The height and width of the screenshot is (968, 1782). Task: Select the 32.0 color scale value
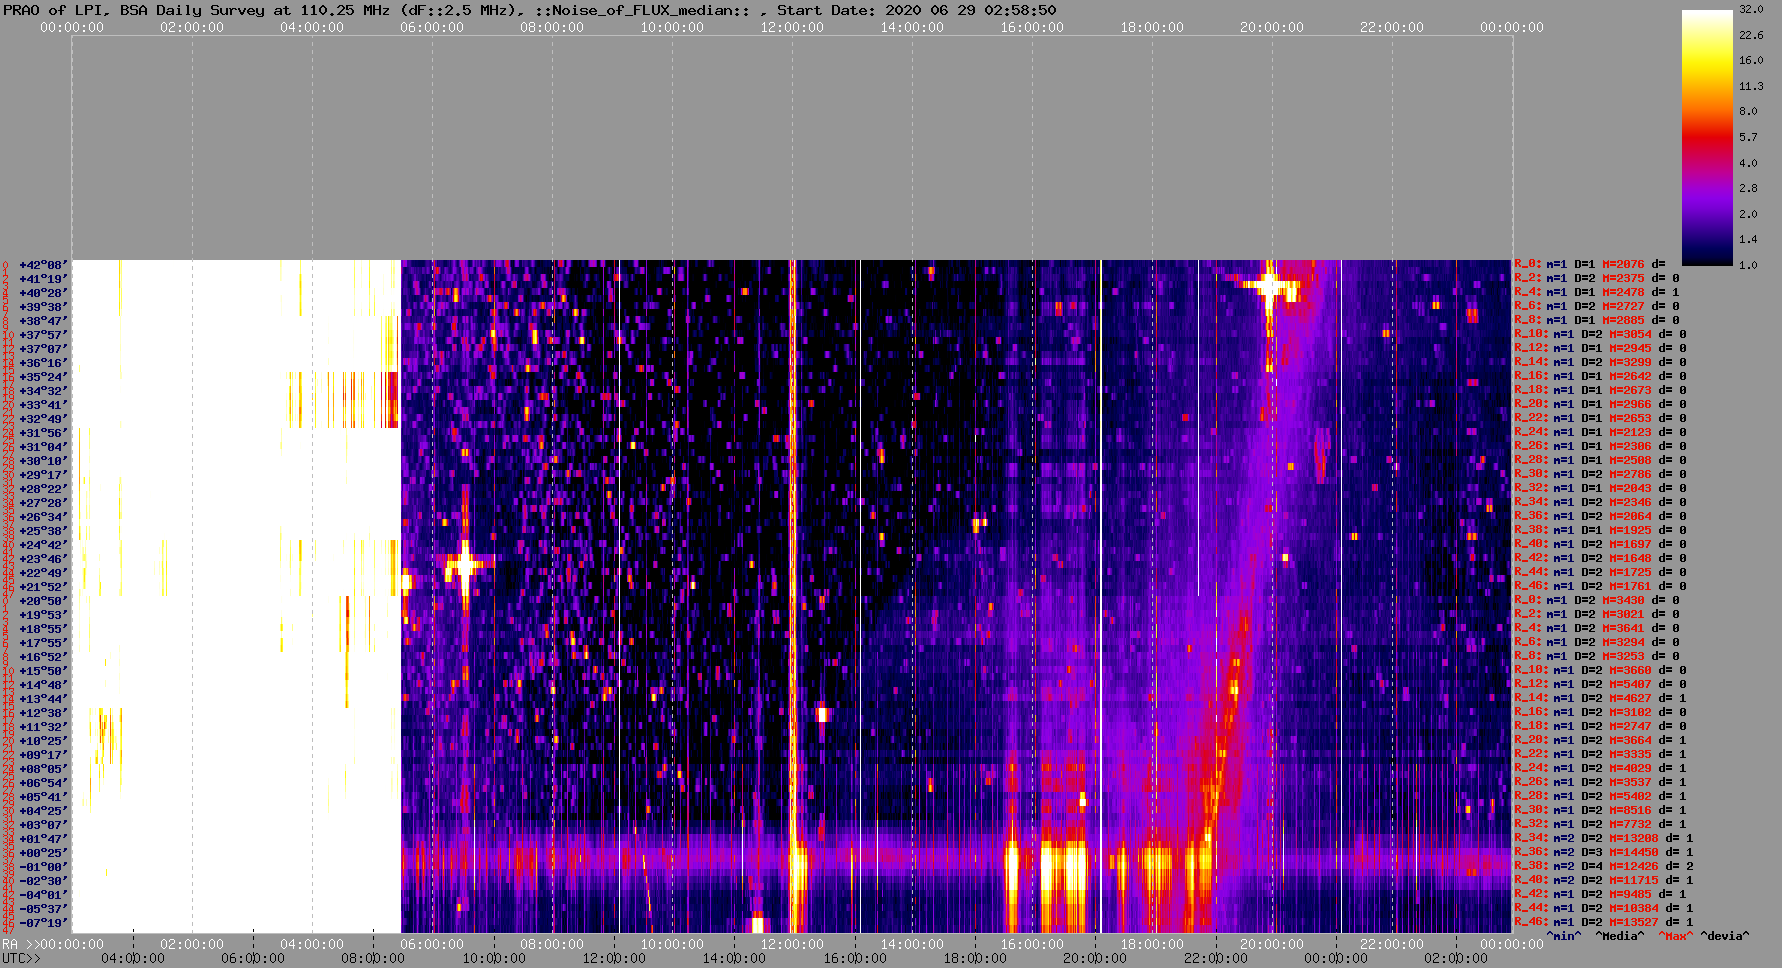pos(1750,9)
